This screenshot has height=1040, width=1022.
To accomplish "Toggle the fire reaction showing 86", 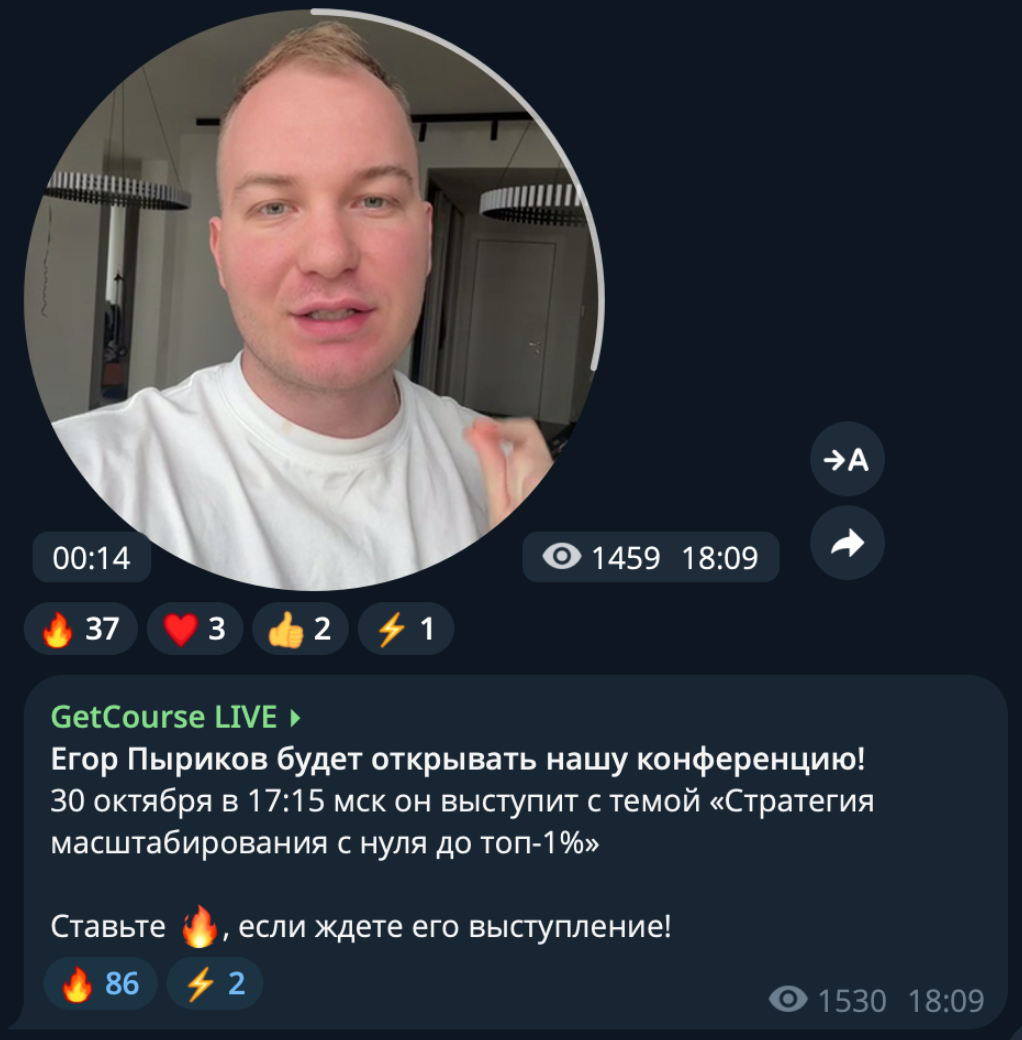I will tap(101, 983).
